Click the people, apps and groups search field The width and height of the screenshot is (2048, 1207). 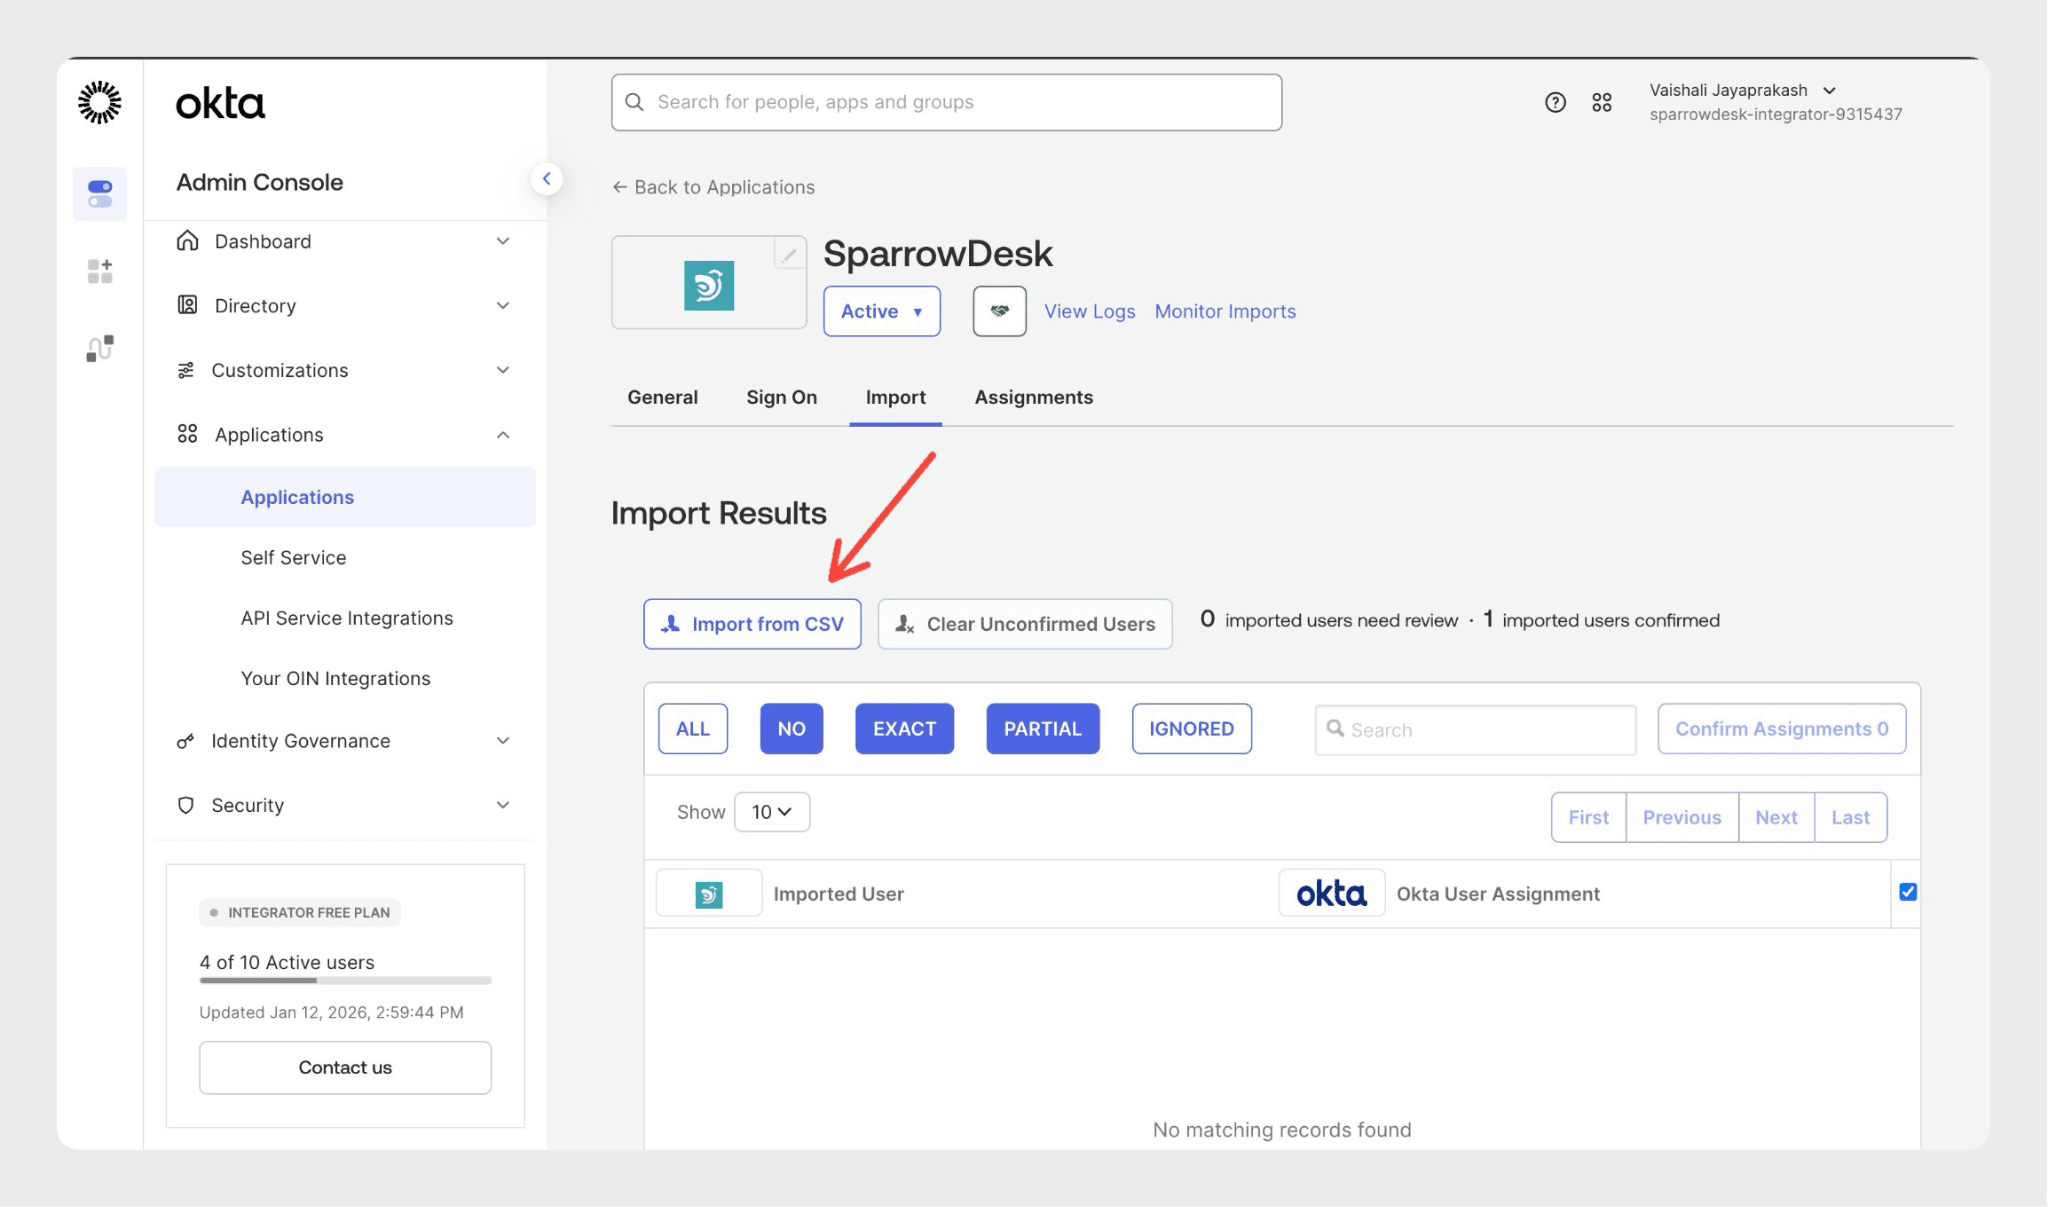[946, 102]
